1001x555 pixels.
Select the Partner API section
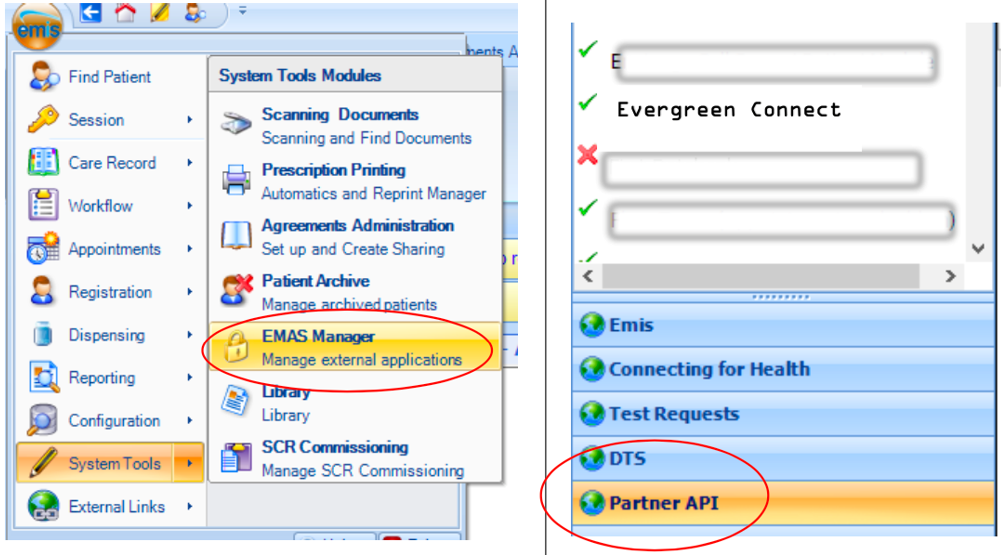[783, 503]
